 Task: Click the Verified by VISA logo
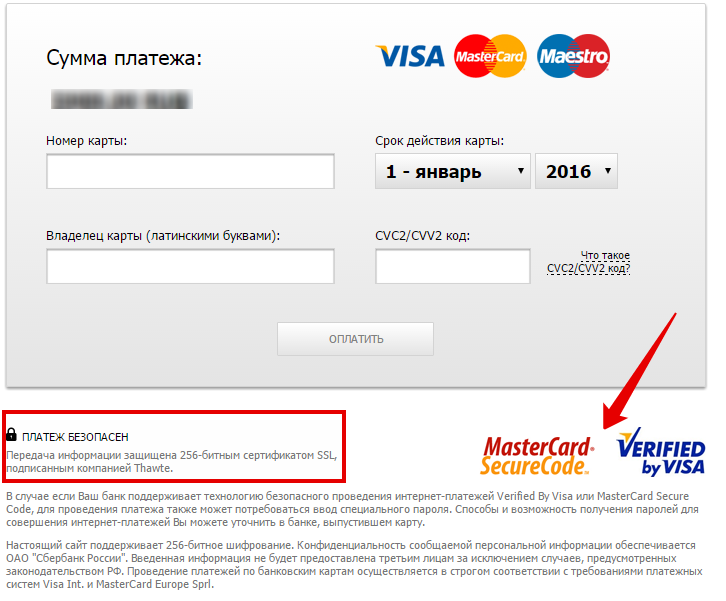(661, 452)
